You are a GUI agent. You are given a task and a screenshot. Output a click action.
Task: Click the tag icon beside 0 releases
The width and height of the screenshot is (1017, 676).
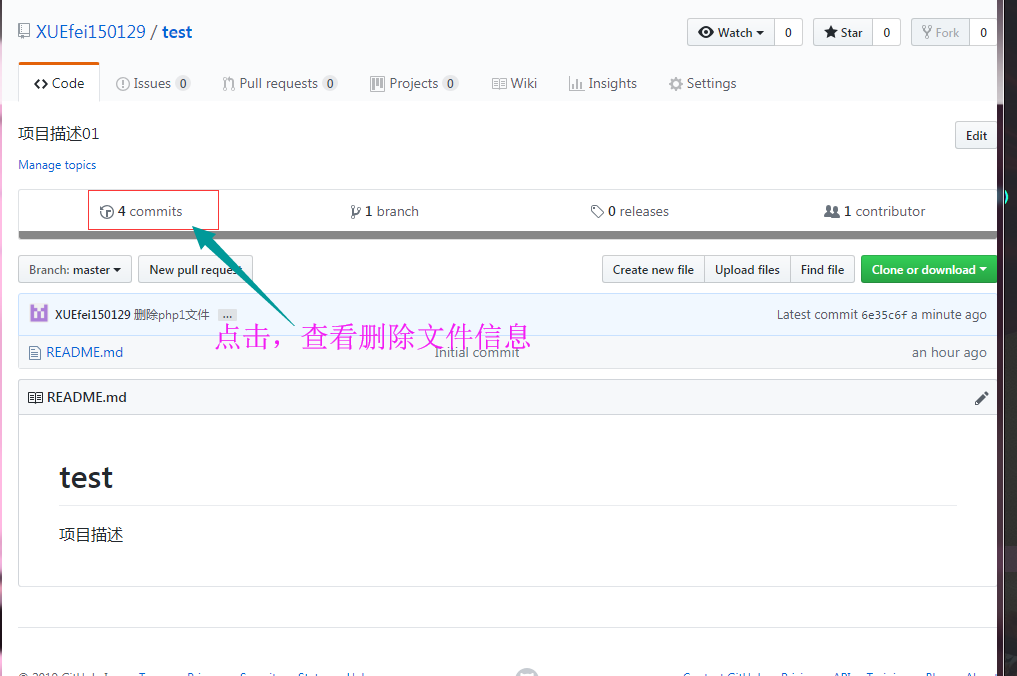[597, 211]
